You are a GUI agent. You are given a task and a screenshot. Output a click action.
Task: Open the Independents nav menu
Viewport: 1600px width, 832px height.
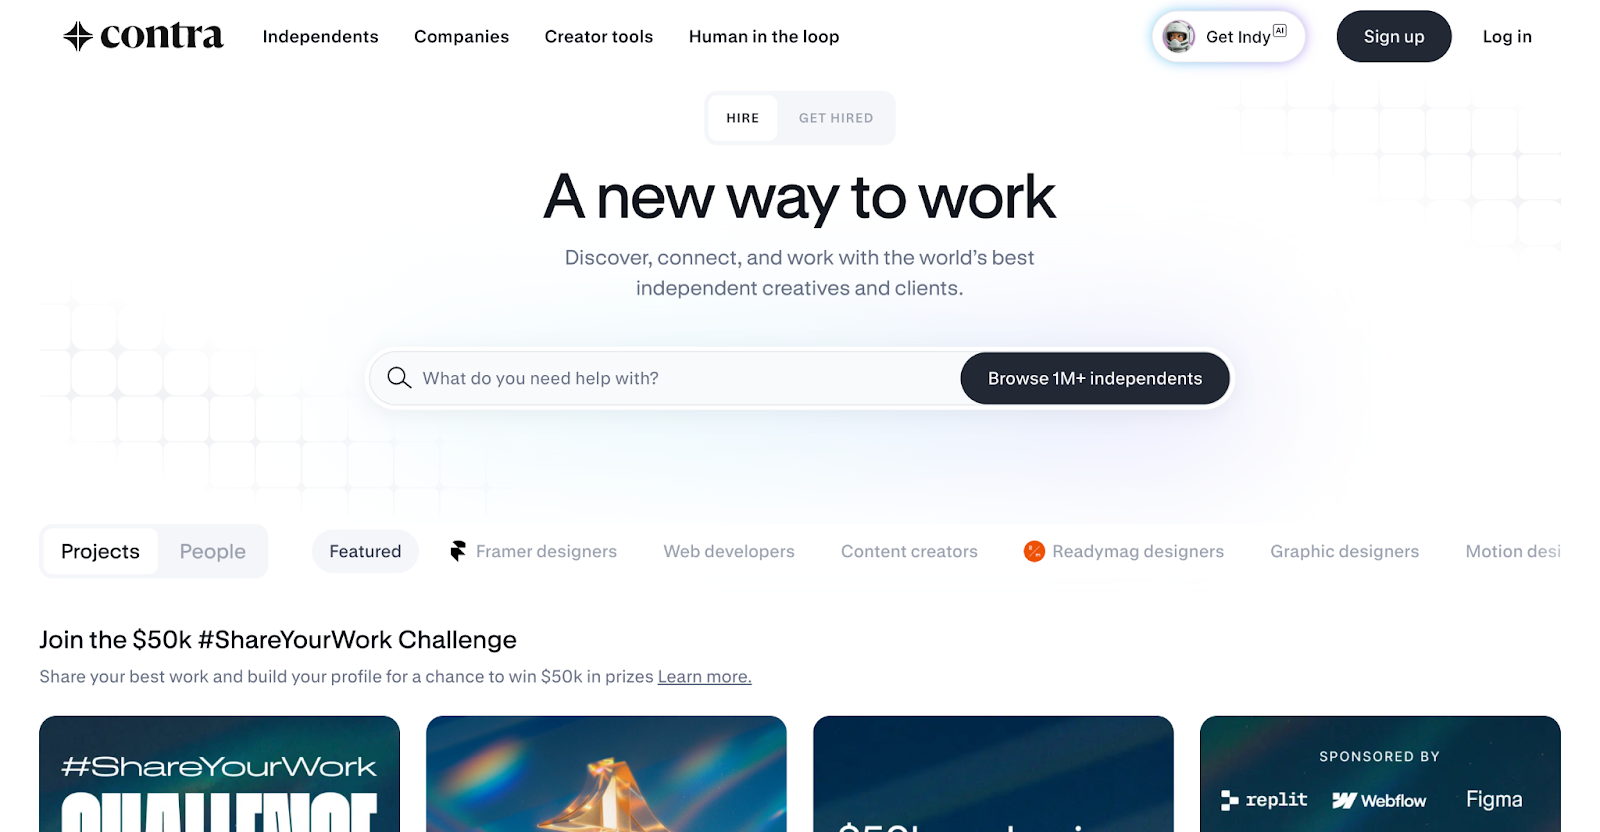[x=320, y=36]
